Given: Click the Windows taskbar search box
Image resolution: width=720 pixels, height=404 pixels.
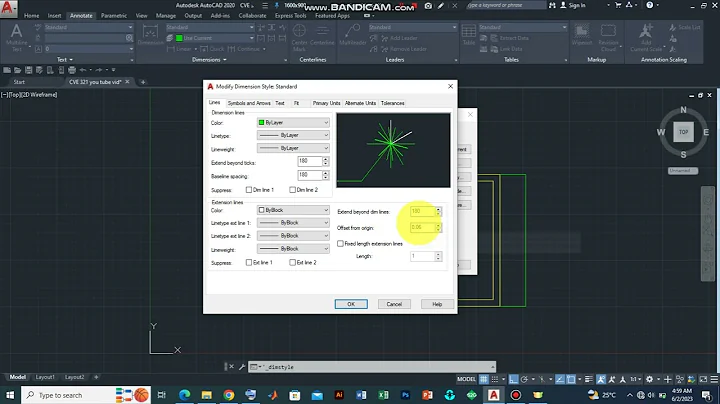Looking at the screenshot, I should [x=86, y=395].
